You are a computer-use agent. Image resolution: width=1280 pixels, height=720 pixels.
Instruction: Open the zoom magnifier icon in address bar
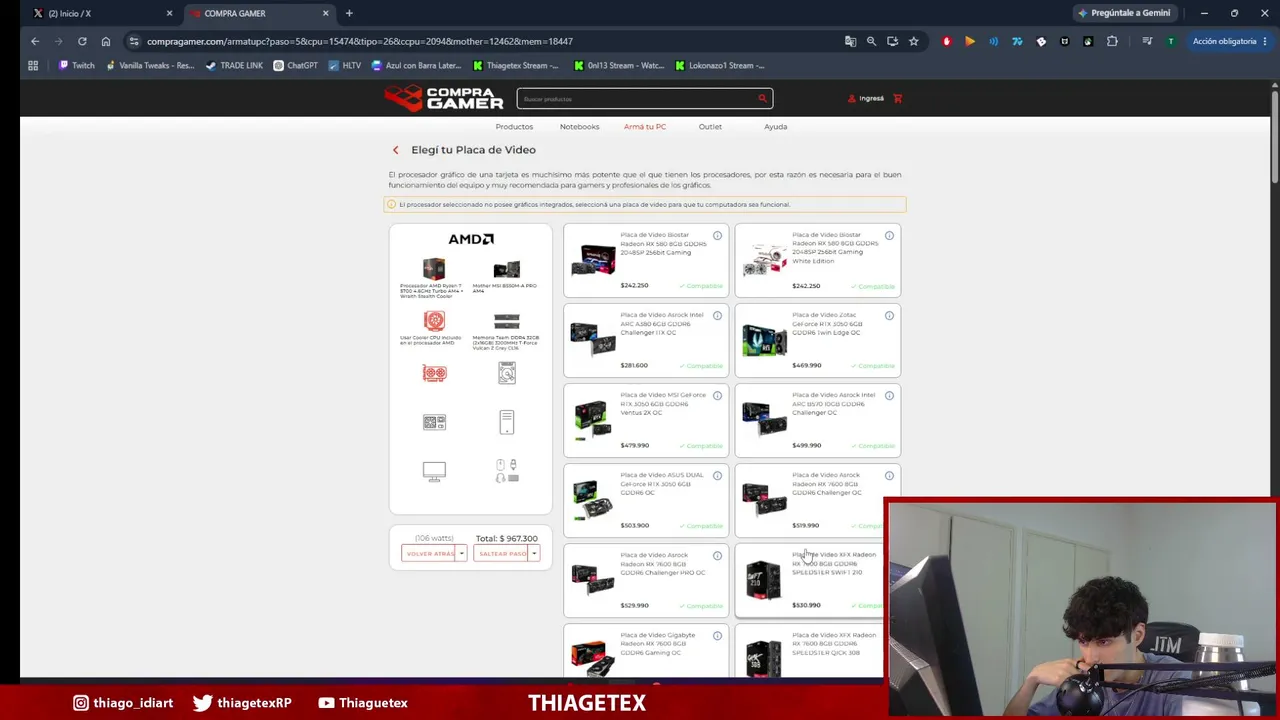pyautogui.click(x=871, y=41)
